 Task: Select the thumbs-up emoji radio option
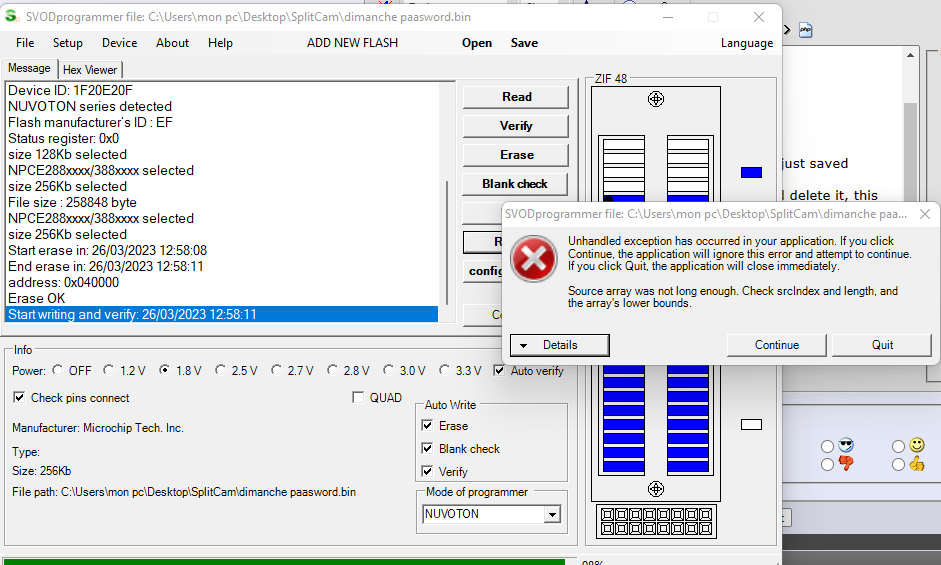898,464
